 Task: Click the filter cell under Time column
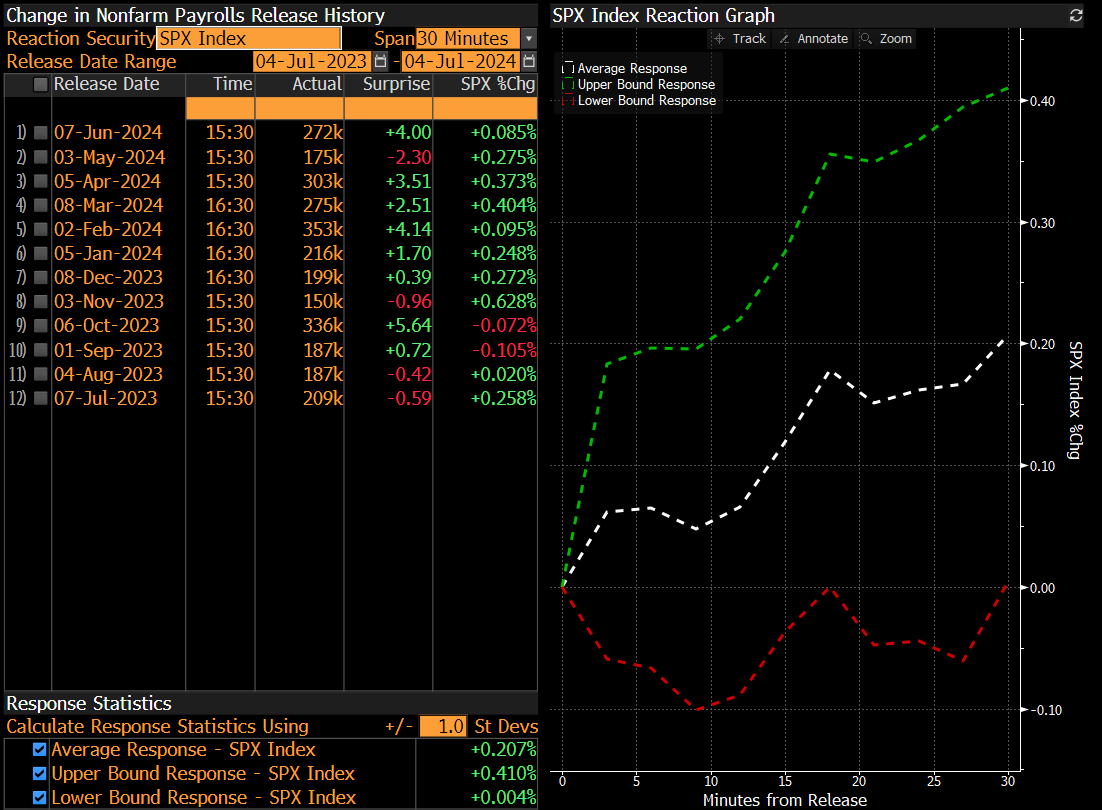(220, 108)
